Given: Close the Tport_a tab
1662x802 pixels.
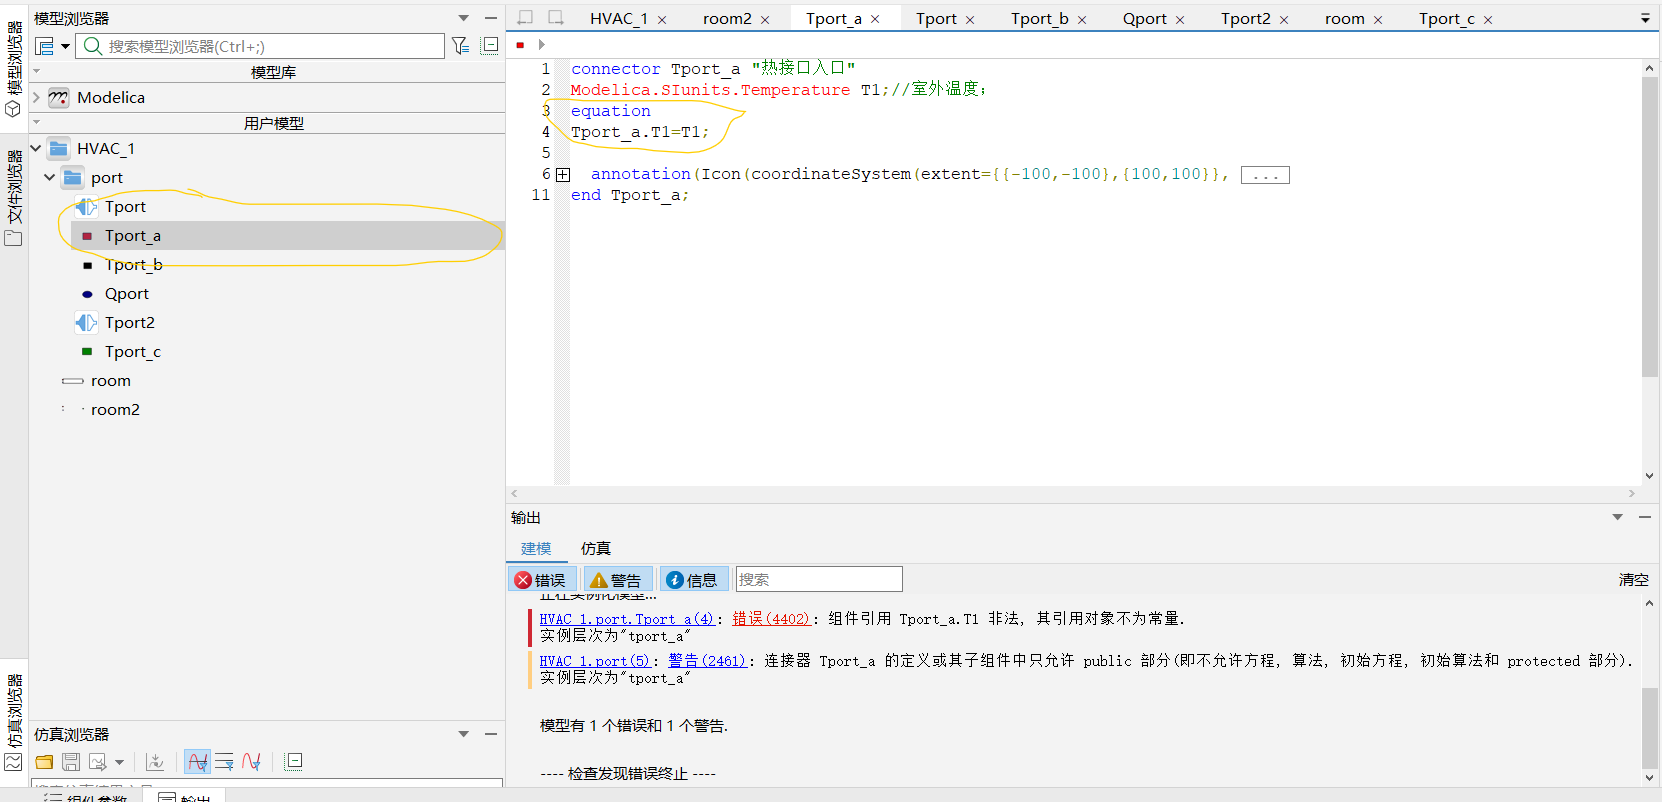Looking at the screenshot, I should pos(875,19).
